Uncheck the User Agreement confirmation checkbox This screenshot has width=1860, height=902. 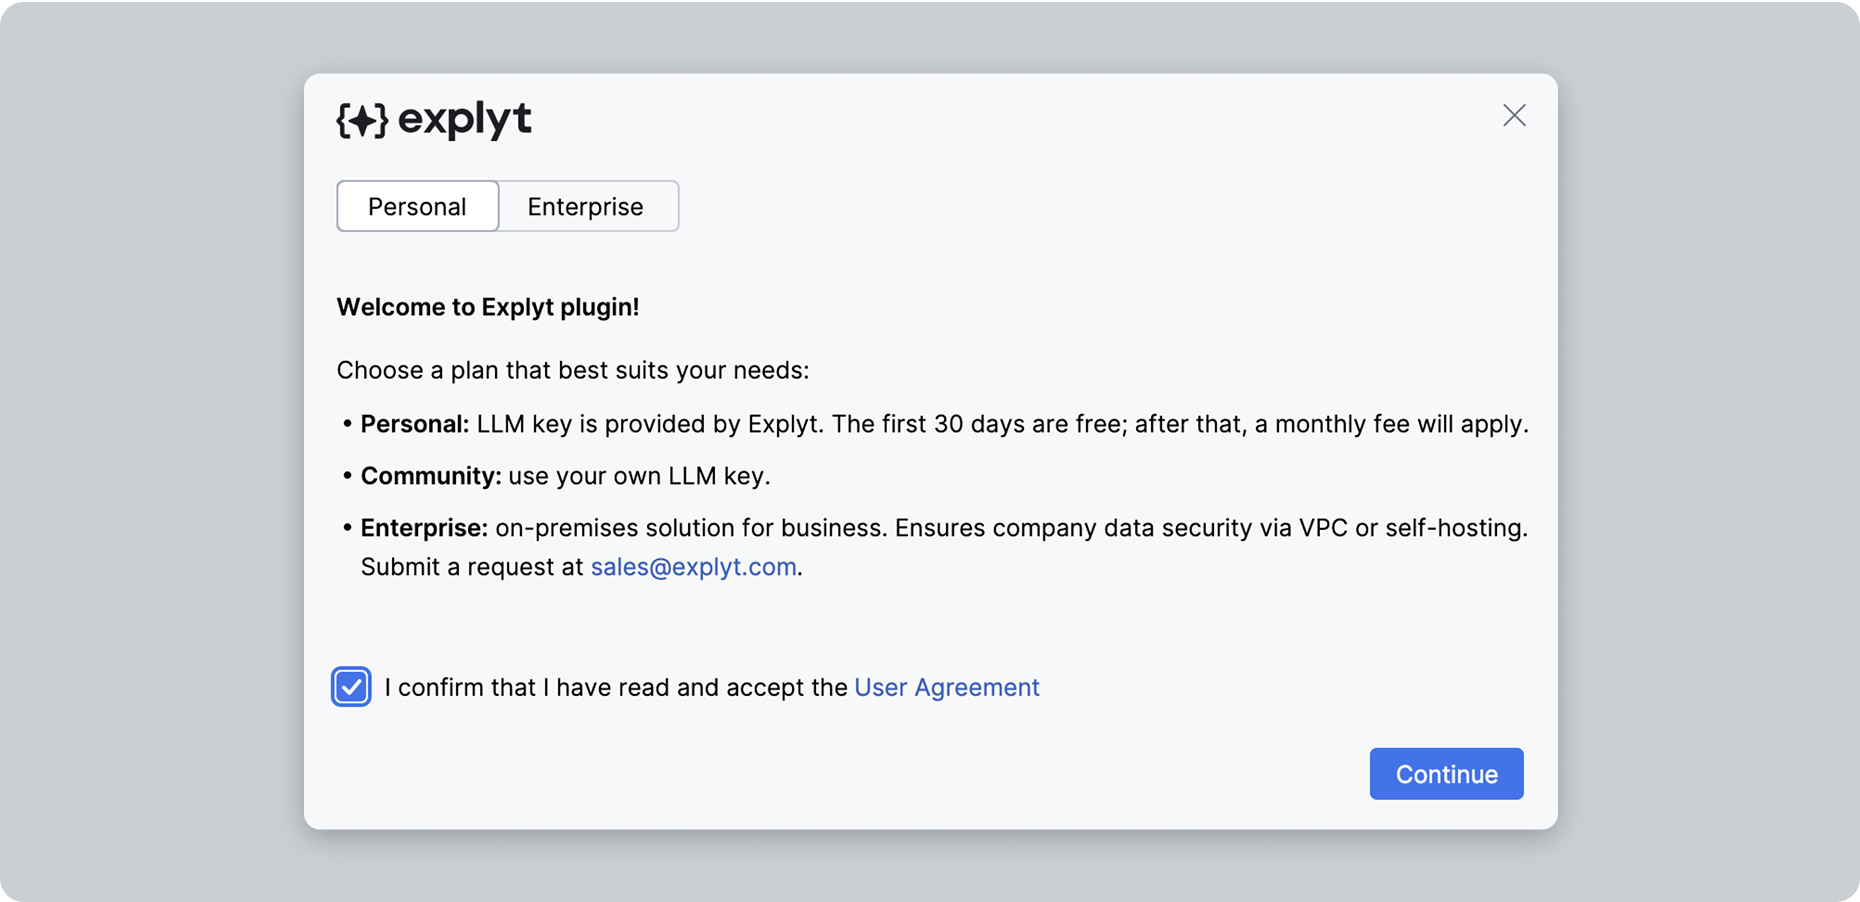tap(351, 687)
